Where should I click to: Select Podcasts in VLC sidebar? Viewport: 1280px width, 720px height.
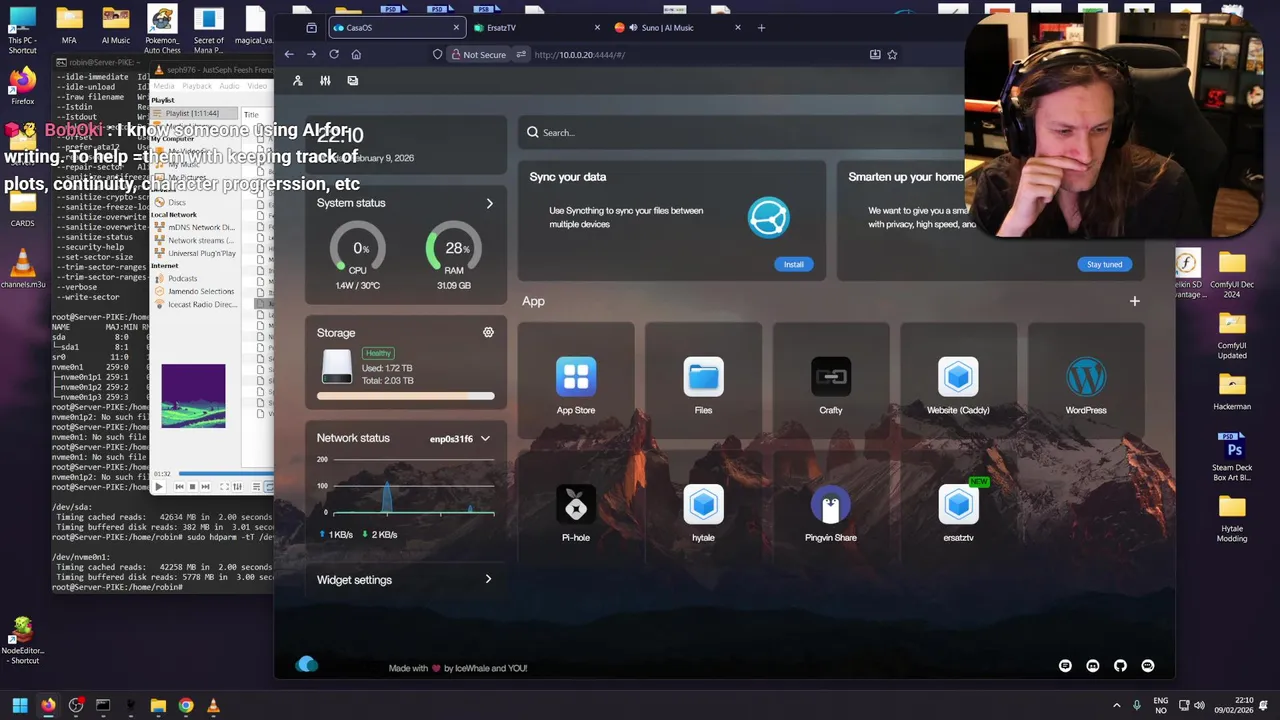click(x=183, y=278)
